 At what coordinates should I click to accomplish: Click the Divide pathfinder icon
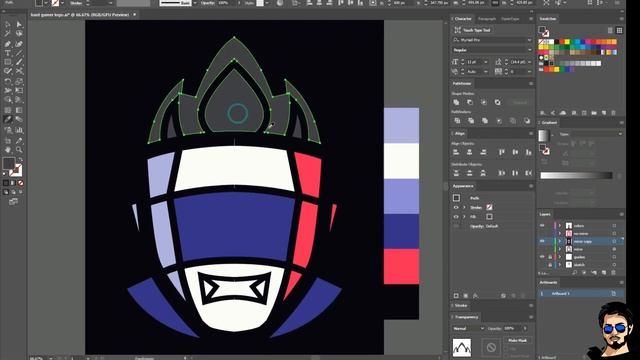[457, 121]
